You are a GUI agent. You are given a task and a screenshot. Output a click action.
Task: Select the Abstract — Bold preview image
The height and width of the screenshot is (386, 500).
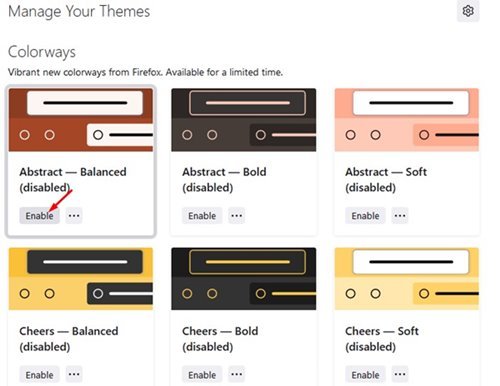244,120
